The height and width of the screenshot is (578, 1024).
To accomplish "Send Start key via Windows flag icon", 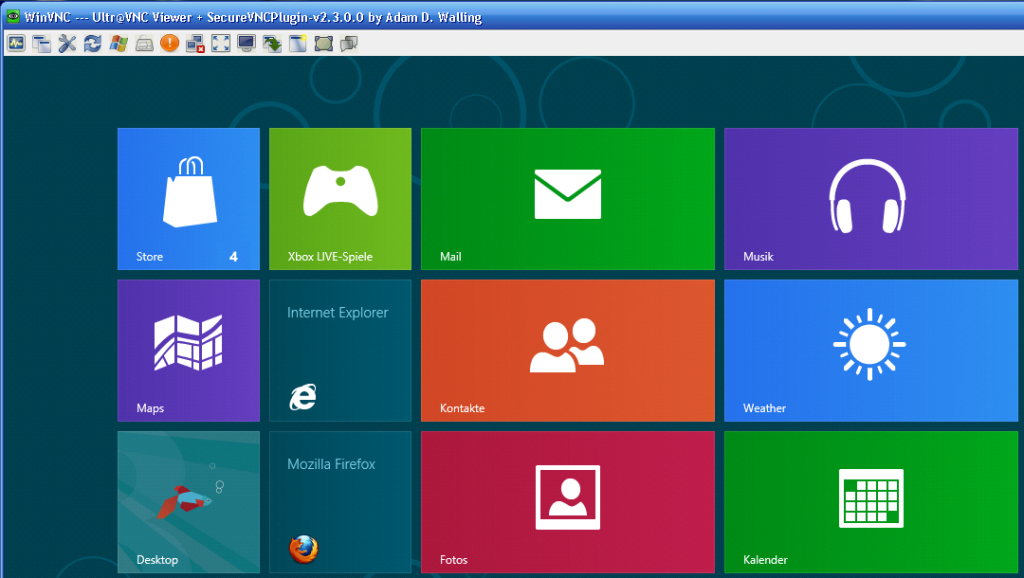I will [x=118, y=44].
